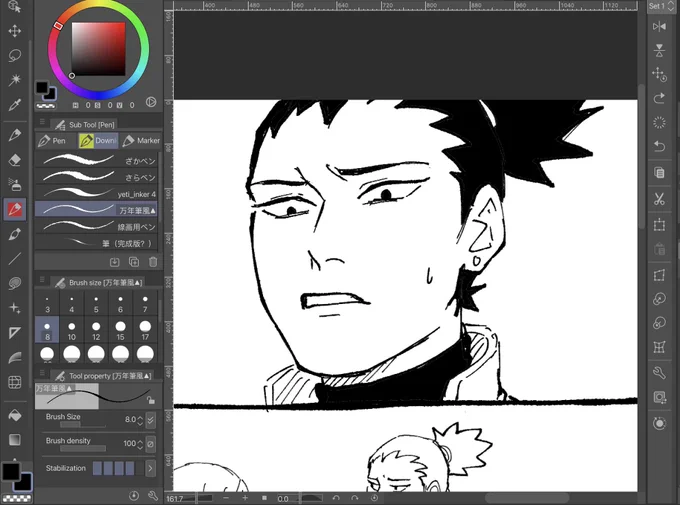Viewport: 680px width, 505px height.
Task: Set the Stabilization slider level
Action: click(118, 468)
